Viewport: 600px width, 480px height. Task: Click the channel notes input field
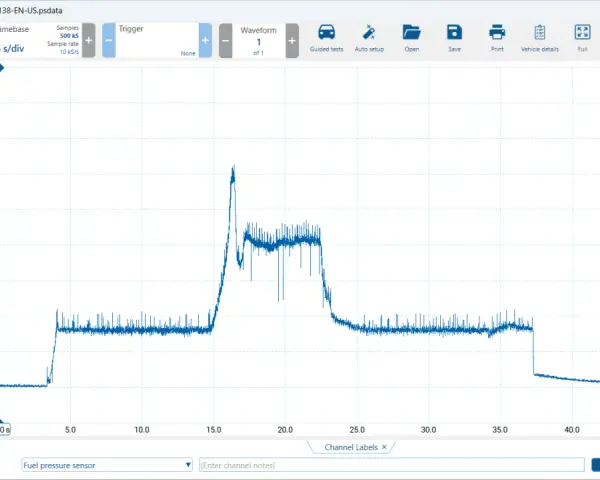pyautogui.click(x=392, y=465)
